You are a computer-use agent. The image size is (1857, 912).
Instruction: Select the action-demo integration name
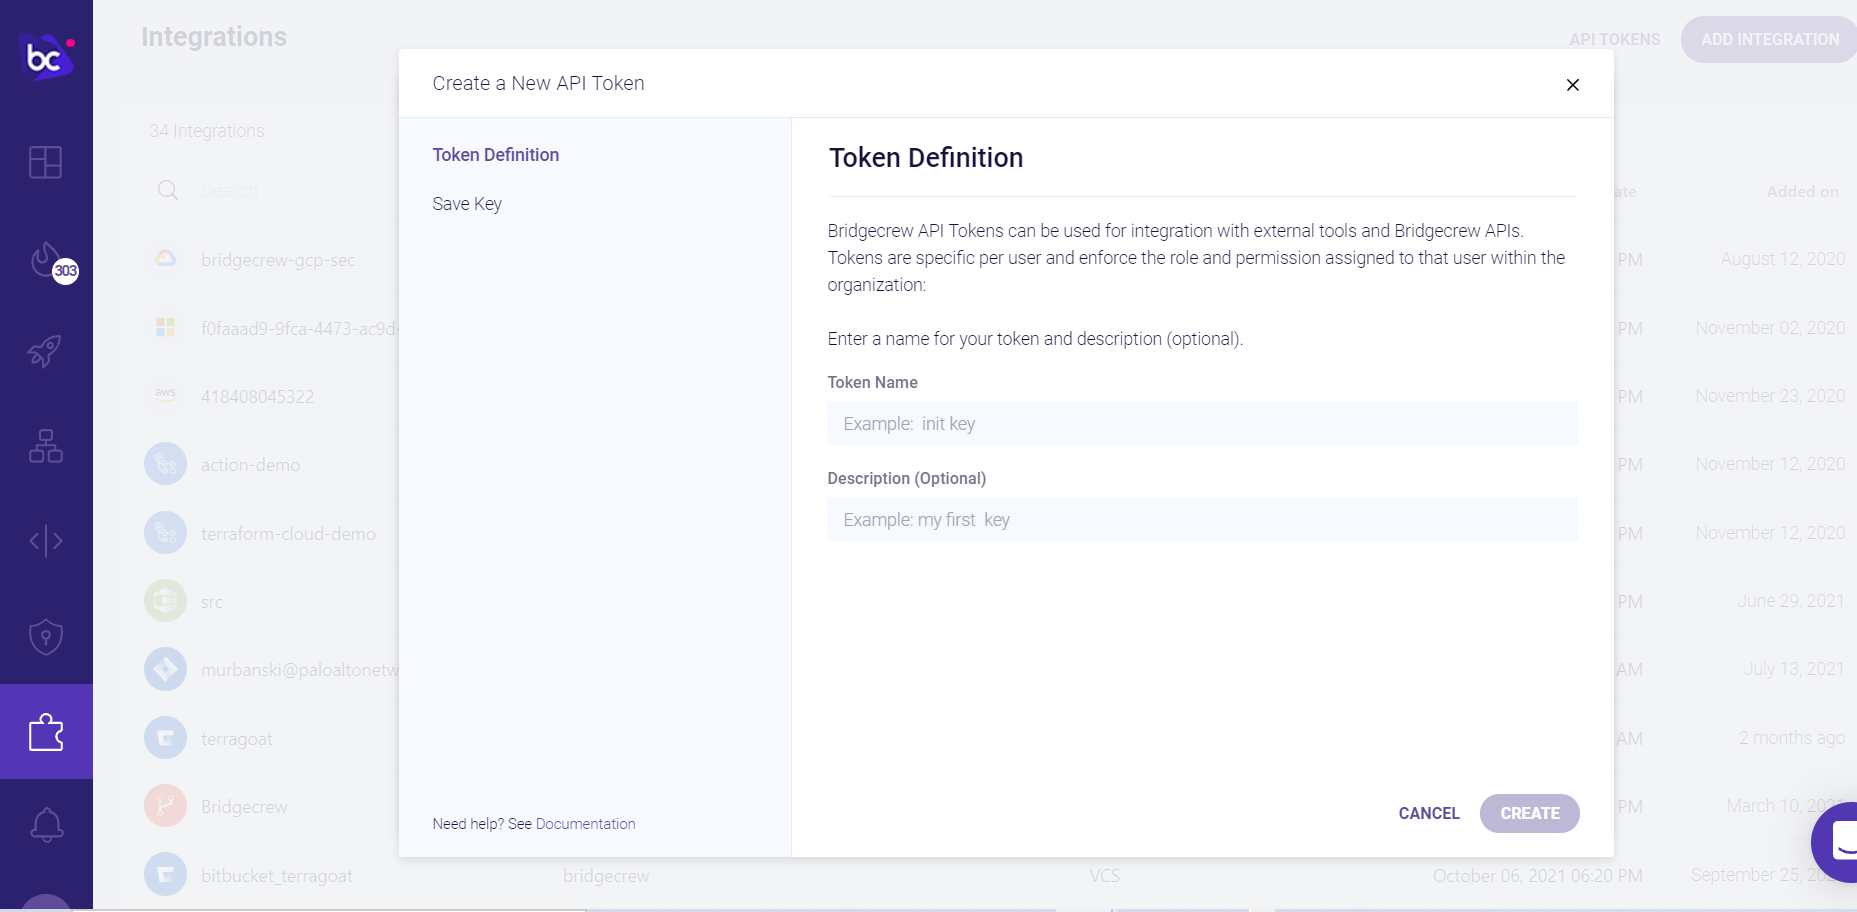click(x=250, y=465)
